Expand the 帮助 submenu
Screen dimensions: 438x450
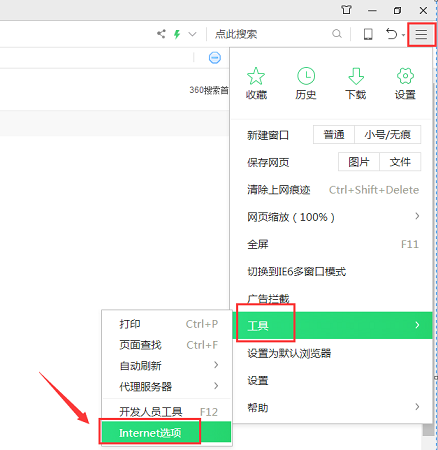point(332,407)
